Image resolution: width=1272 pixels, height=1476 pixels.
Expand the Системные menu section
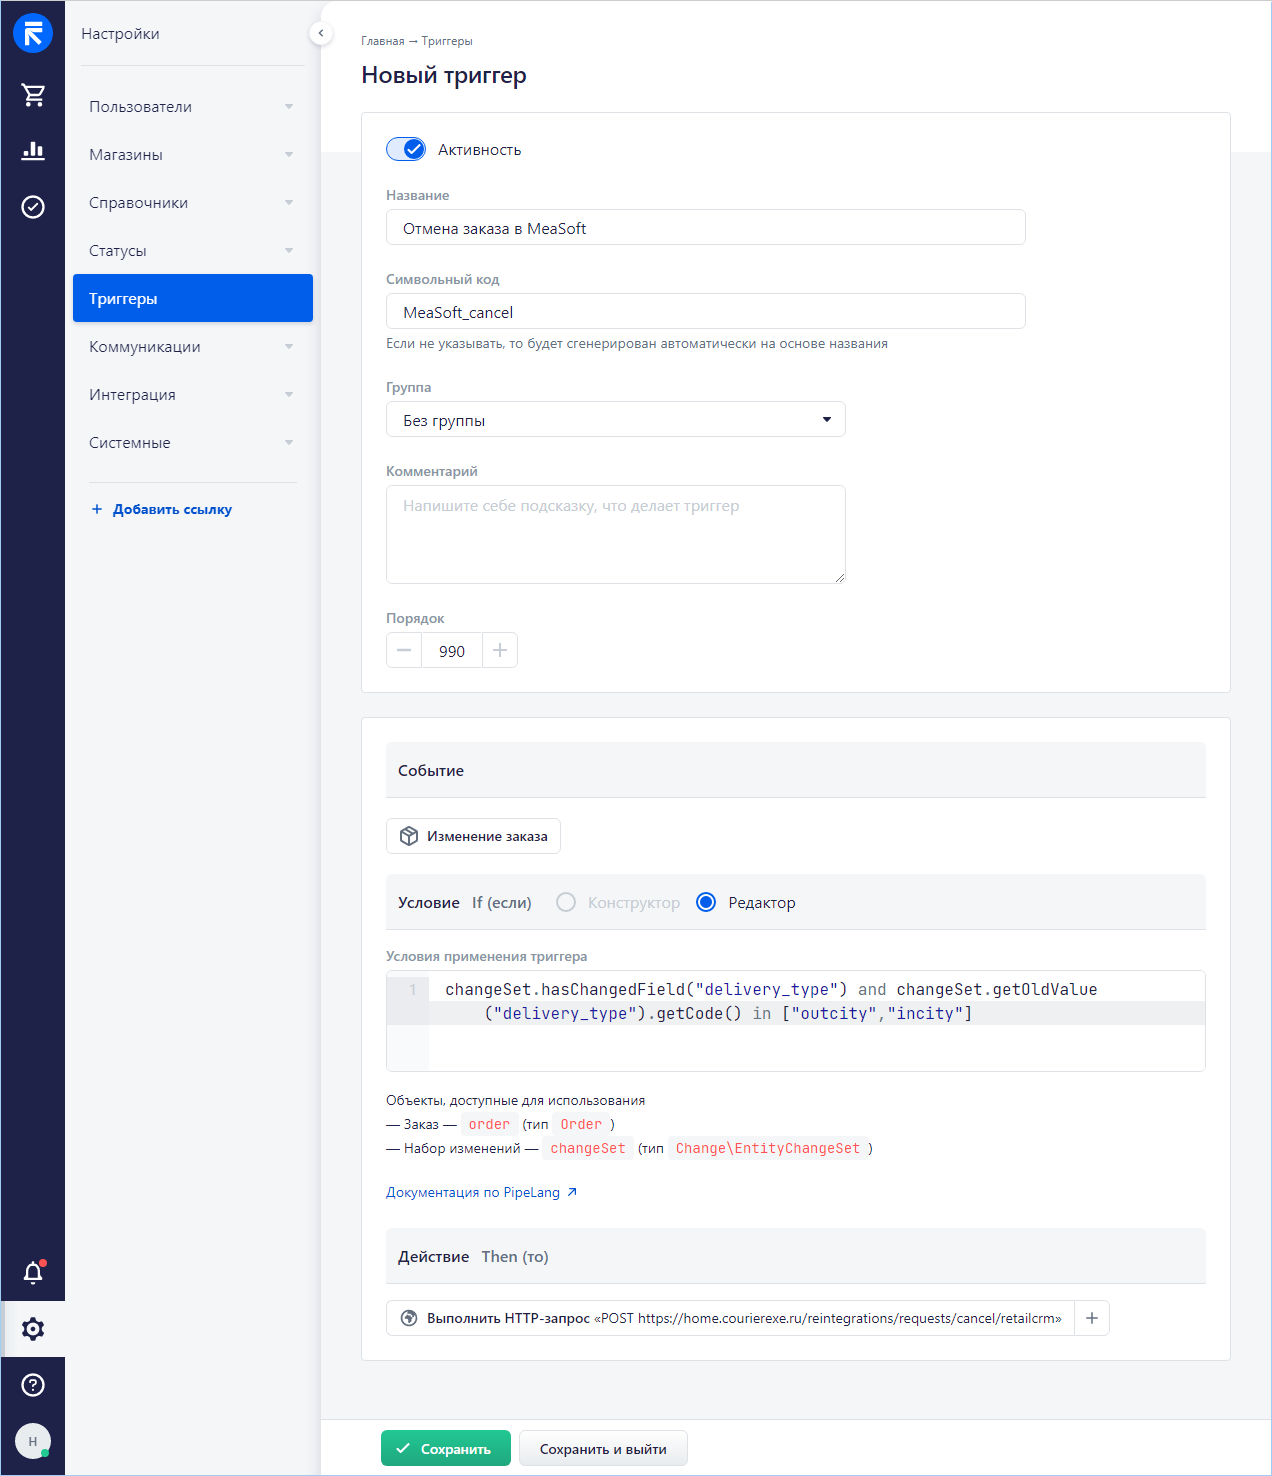193,442
